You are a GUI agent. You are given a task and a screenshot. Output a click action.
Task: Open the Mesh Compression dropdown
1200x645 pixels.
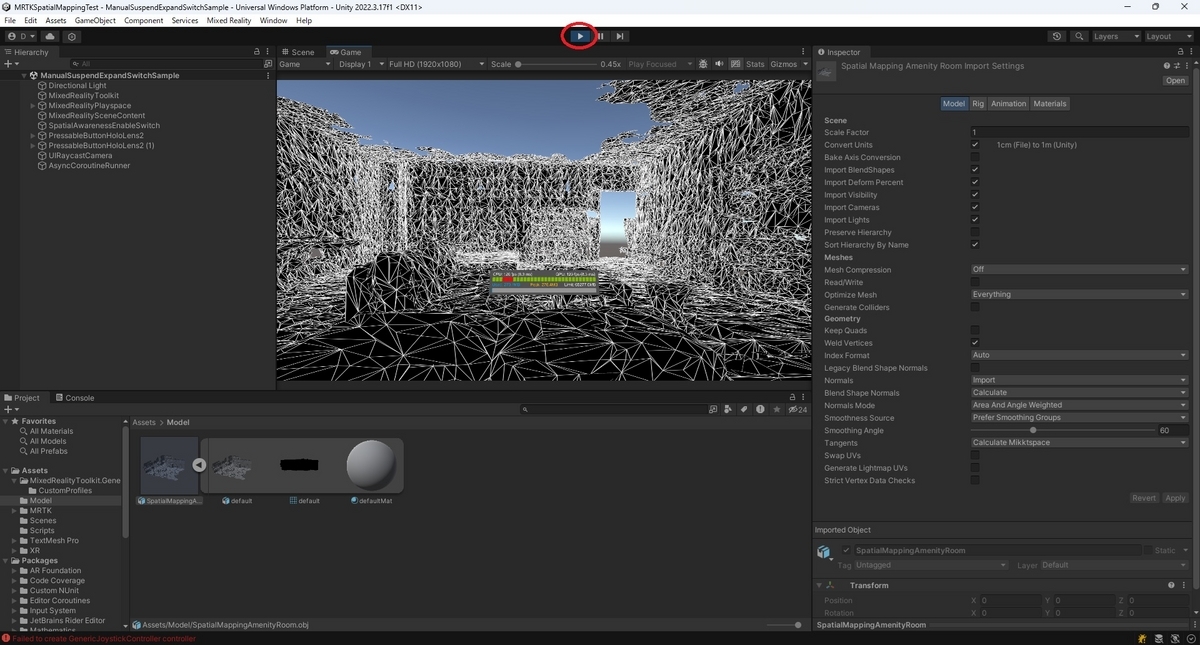pos(1079,270)
